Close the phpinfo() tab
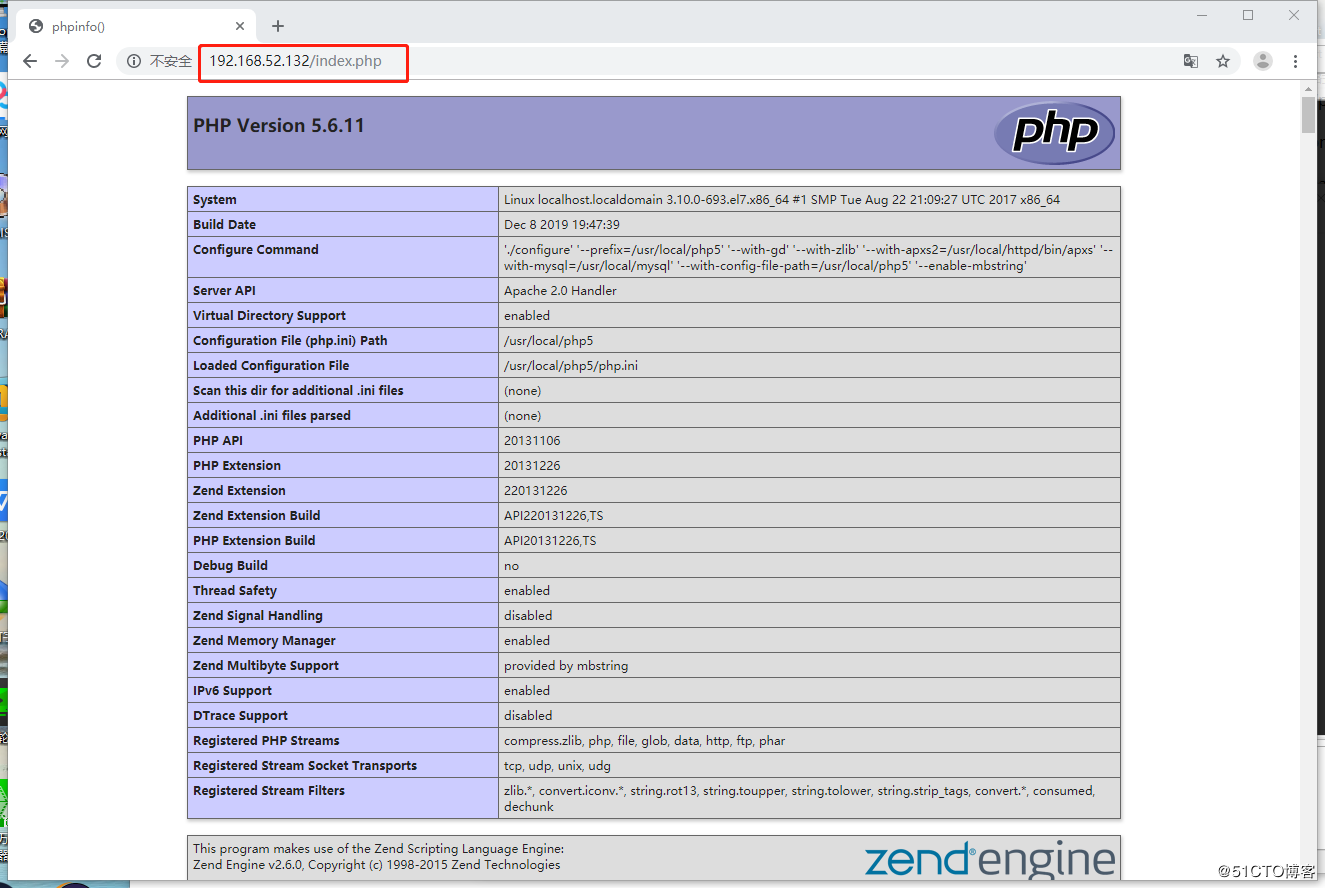 [x=241, y=27]
